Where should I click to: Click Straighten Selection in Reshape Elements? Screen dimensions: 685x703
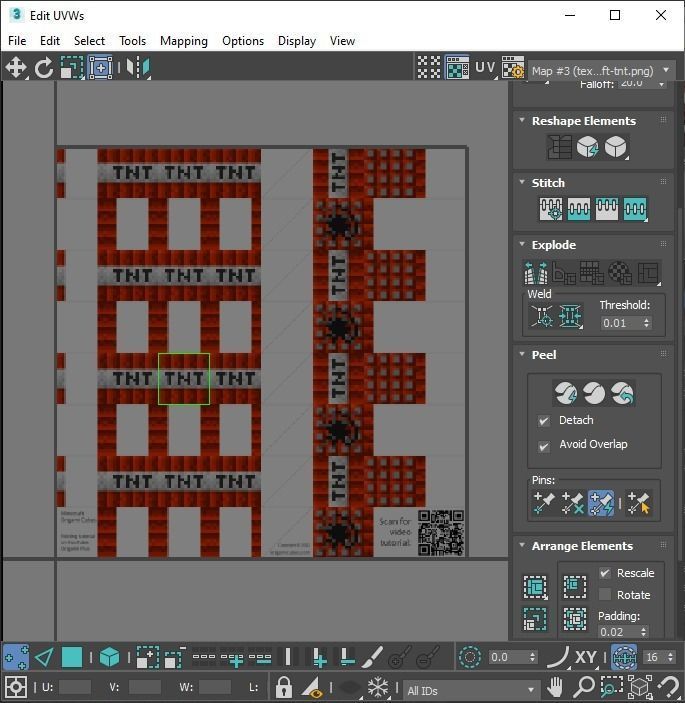coord(559,147)
